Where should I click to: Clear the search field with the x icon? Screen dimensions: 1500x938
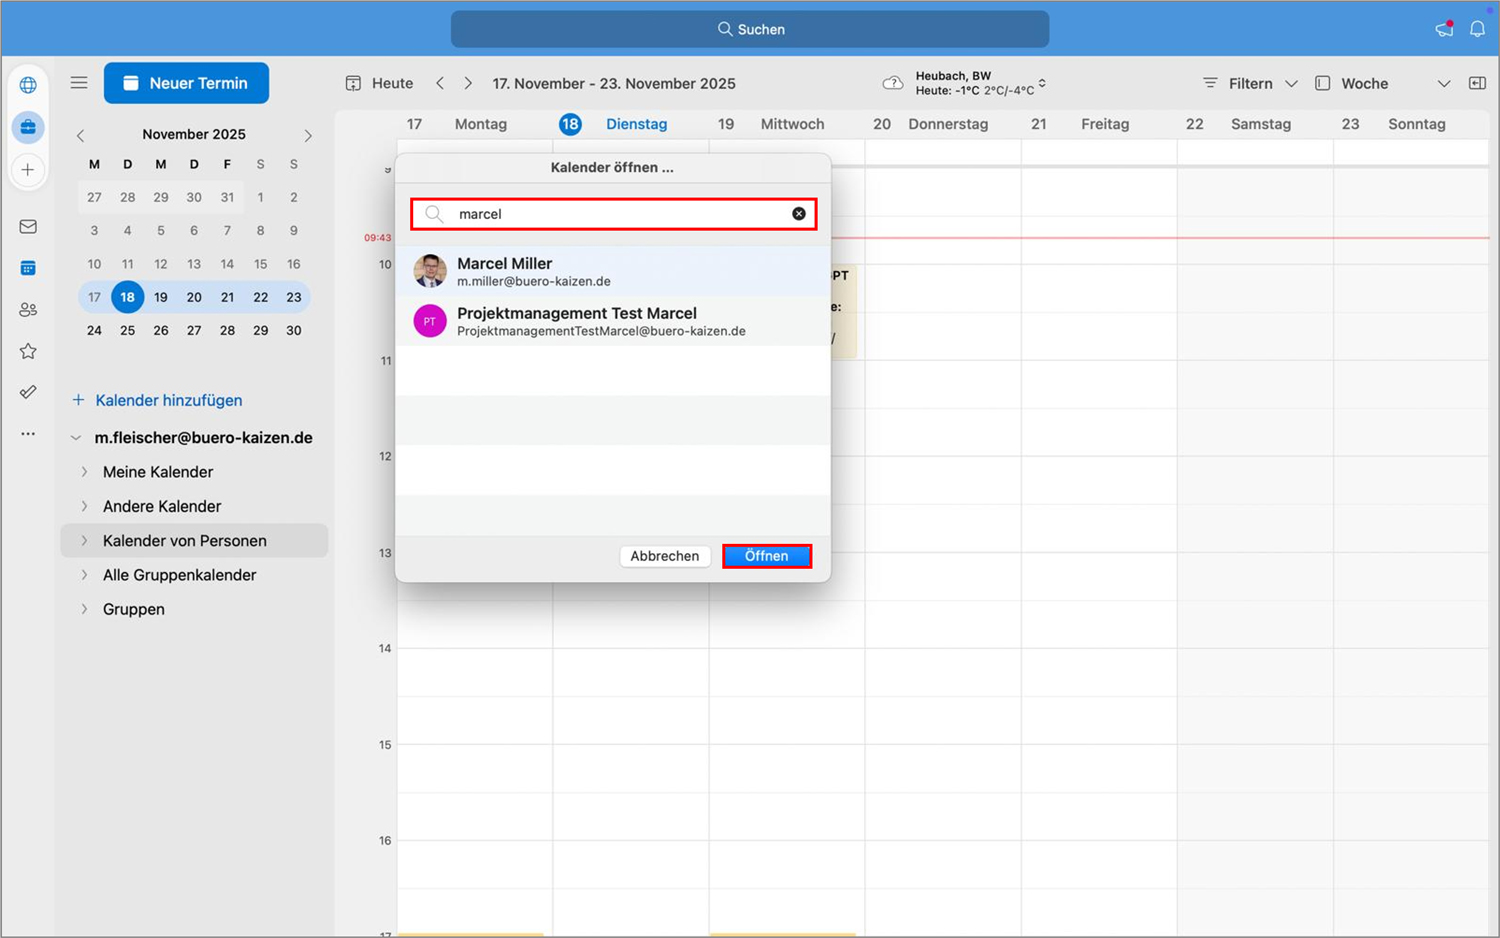(x=799, y=213)
